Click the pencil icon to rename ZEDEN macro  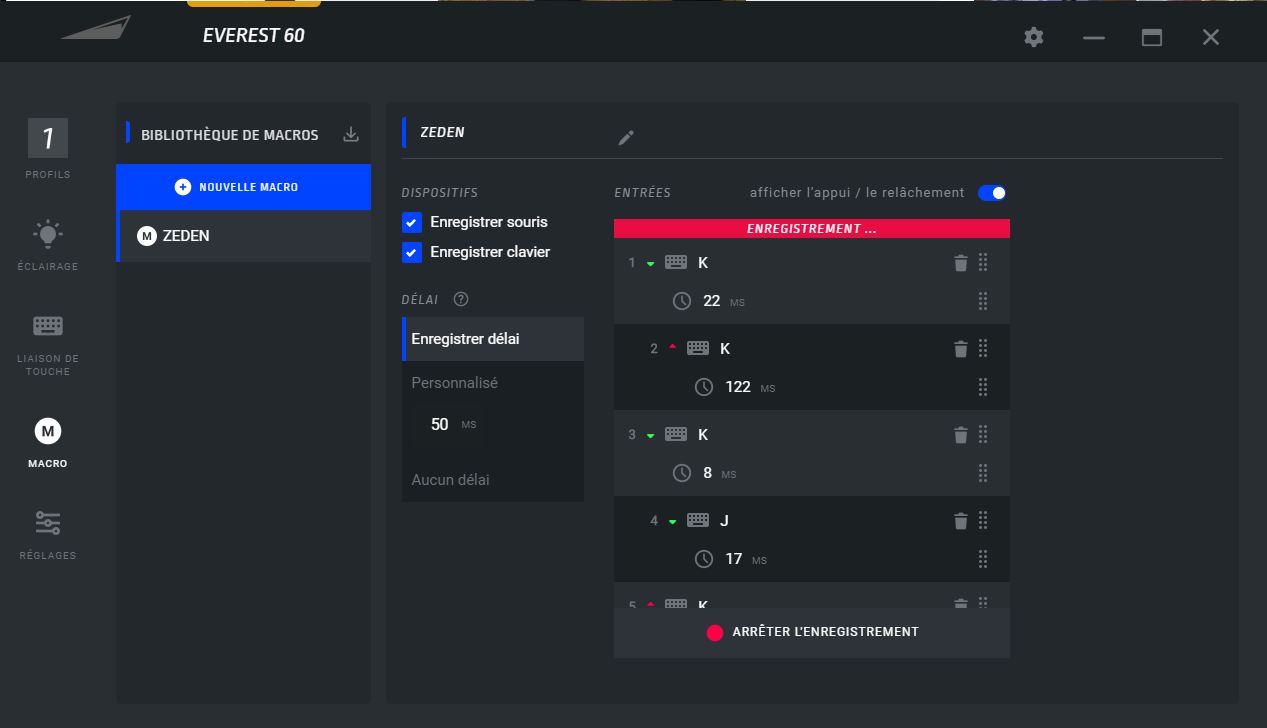626,138
